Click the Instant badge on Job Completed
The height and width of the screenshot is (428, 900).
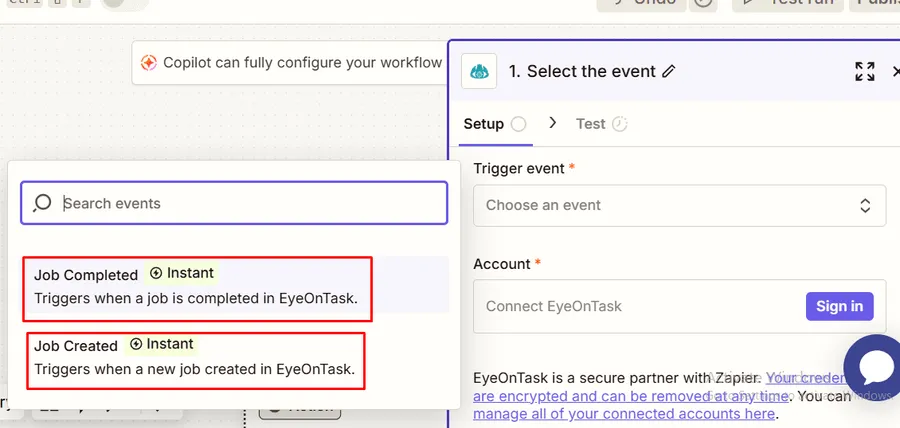pyautogui.click(x=182, y=273)
